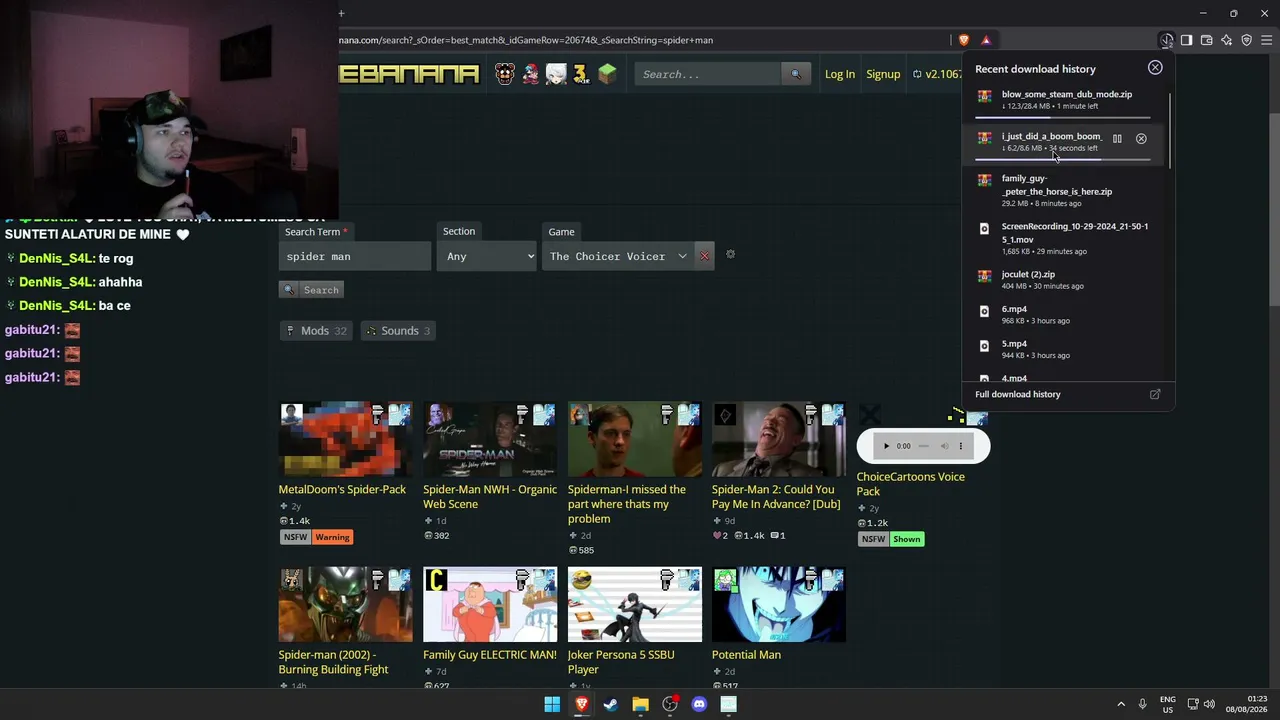The height and width of the screenshot is (720, 1280).
Task: Toggle the browser downloads toolbar button
Action: click(1167, 40)
